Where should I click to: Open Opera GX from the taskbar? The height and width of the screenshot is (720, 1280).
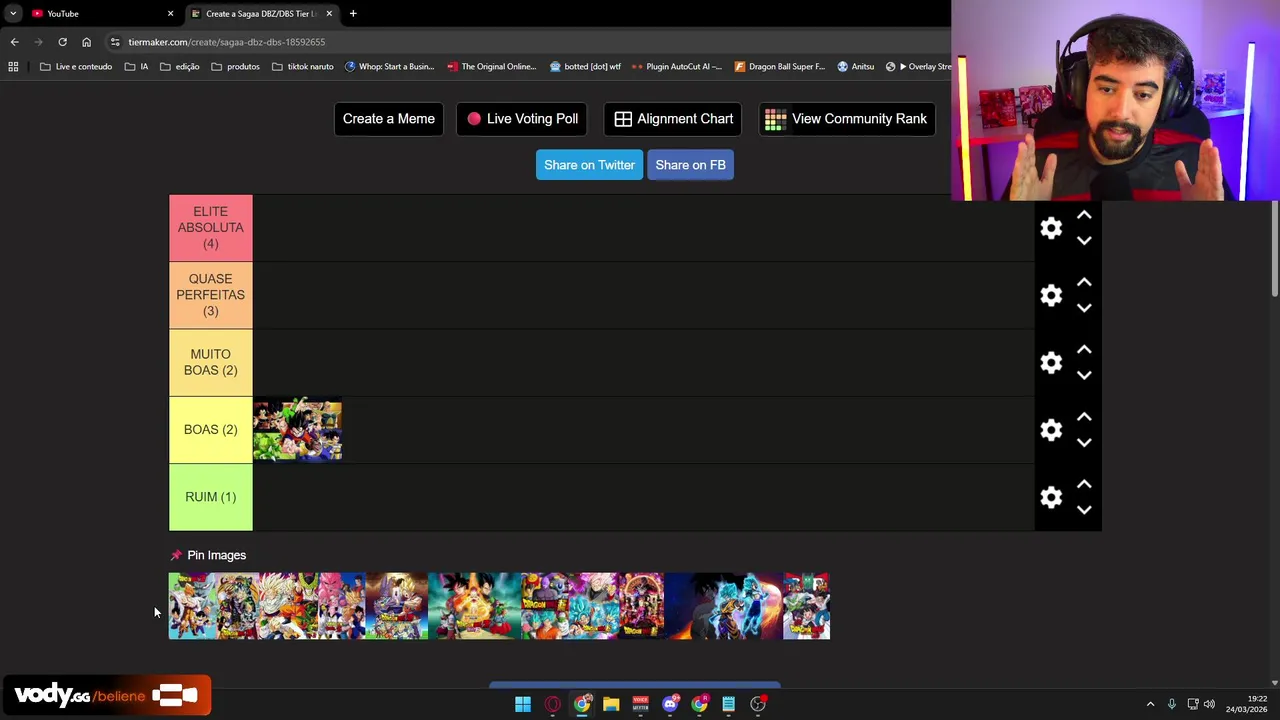pos(552,704)
